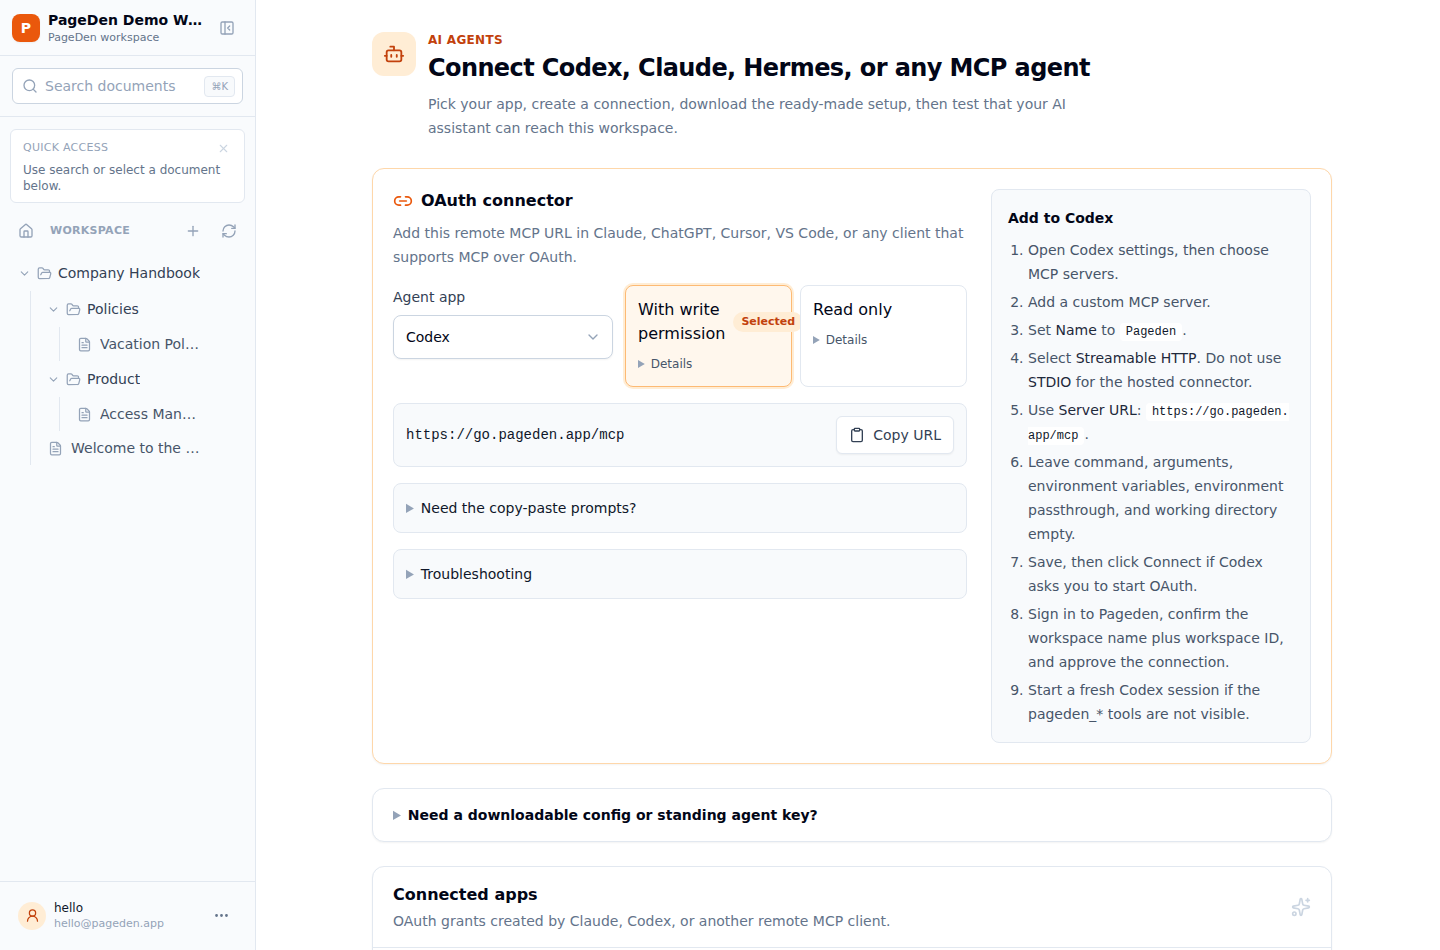This screenshot has height=950, width=1440.
Task: Open the Agent app Codex dropdown
Action: coord(503,337)
